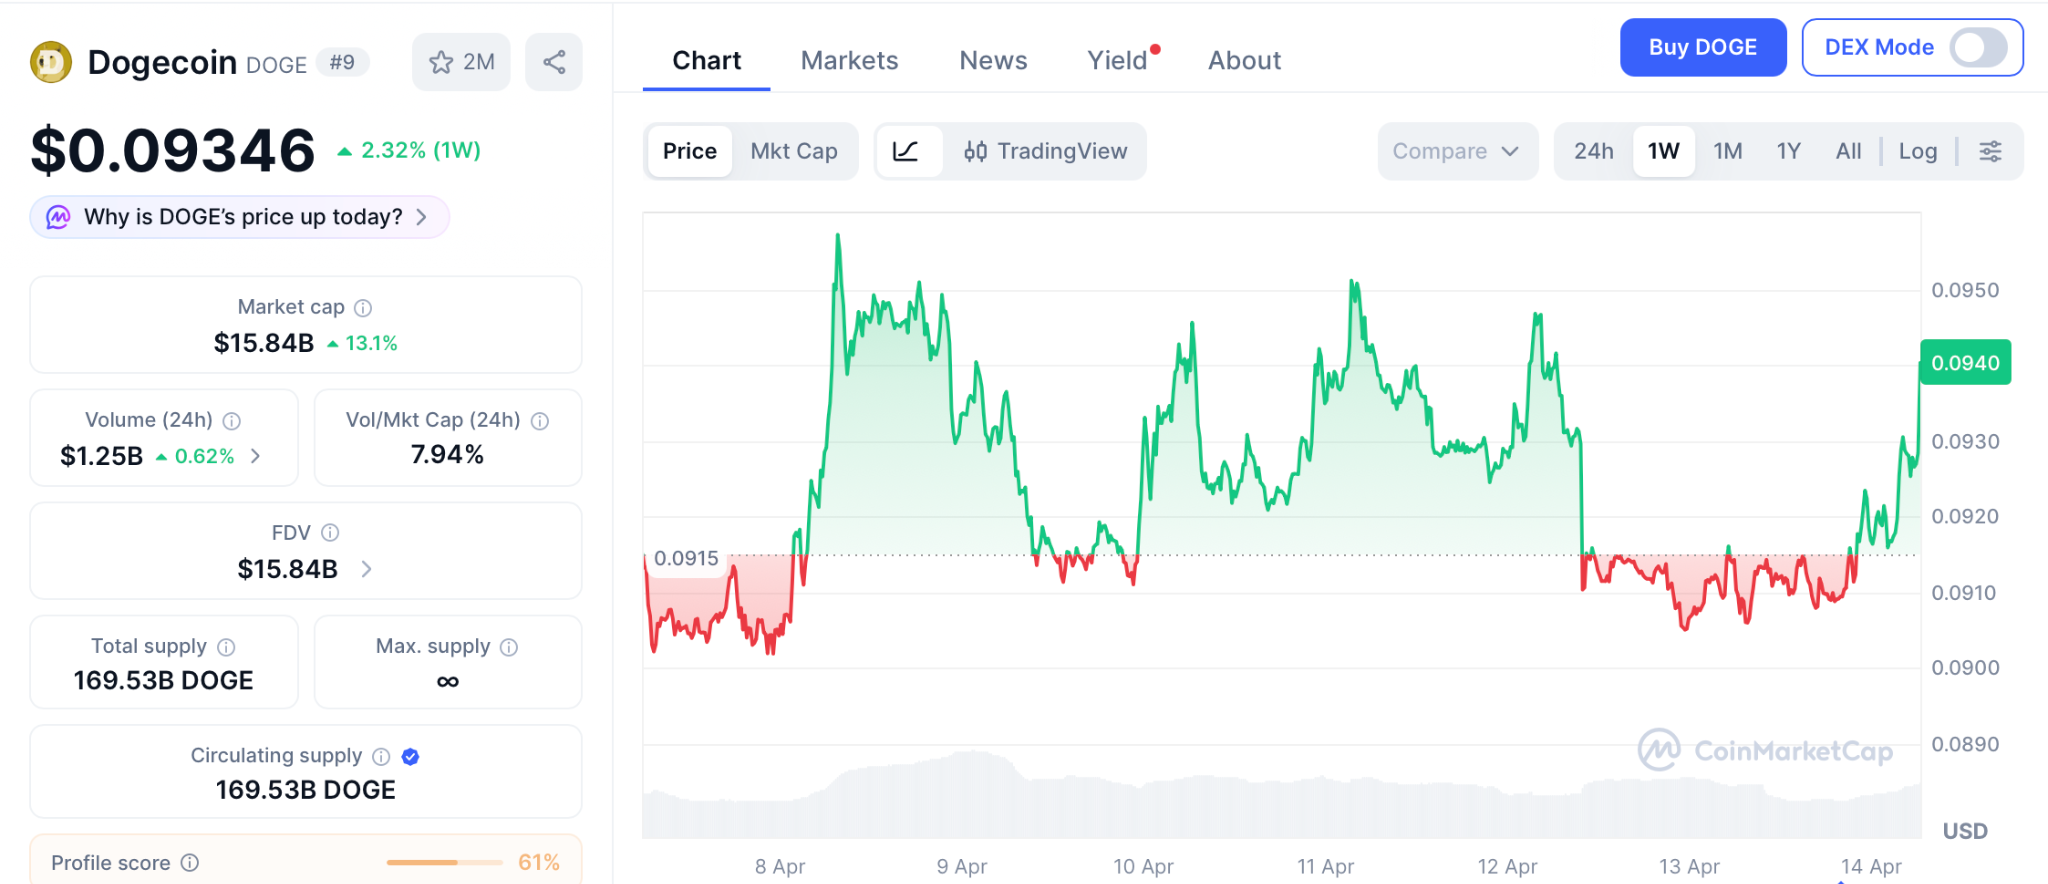Toggle the Log scale option
This screenshot has height=884, width=2048.
click(x=1917, y=151)
